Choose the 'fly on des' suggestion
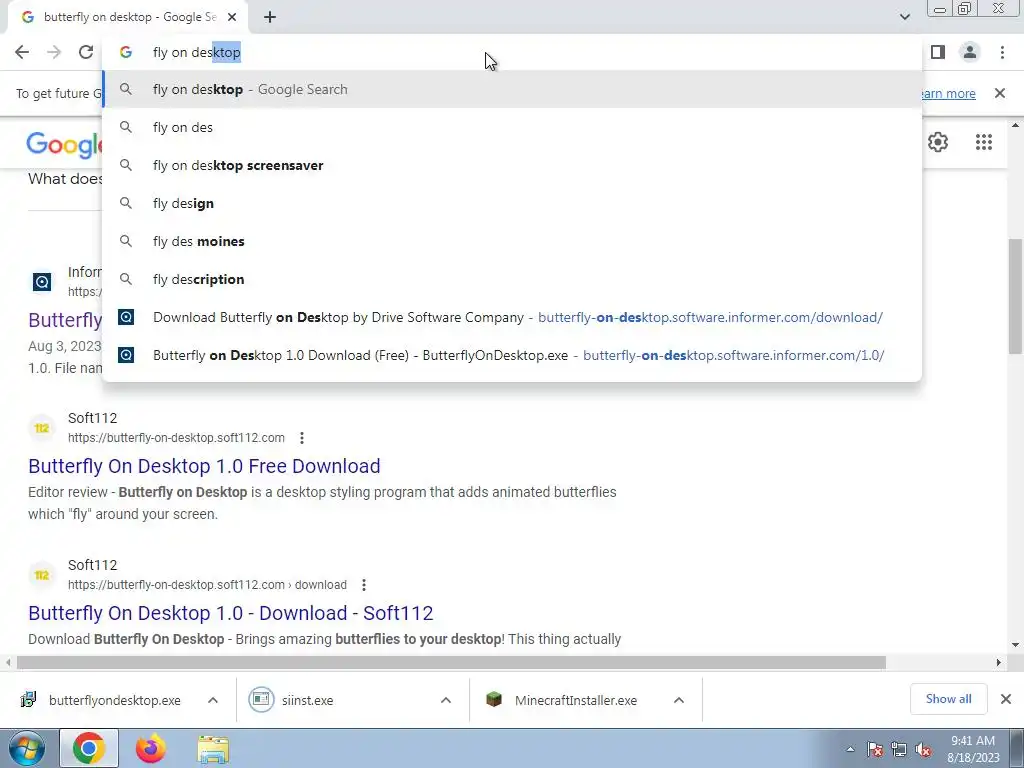 512,127
